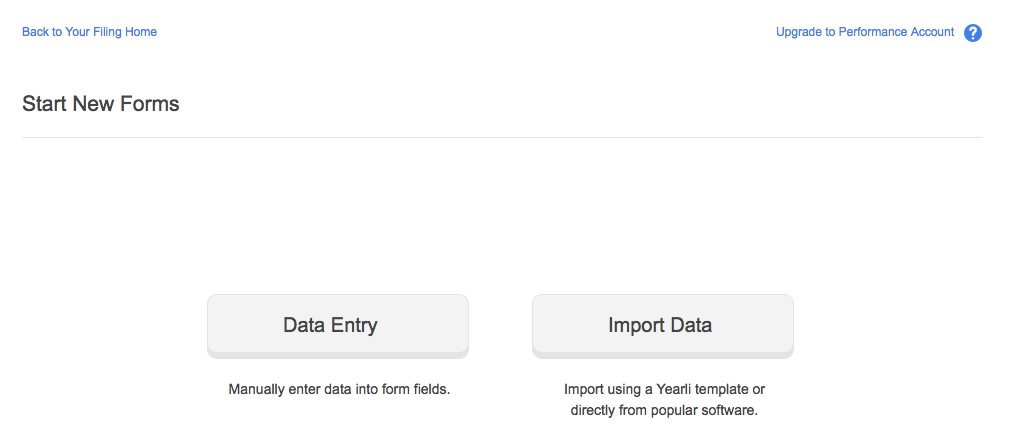Viewport: 1009px width, 439px height.
Task: Get help via the circular help icon
Action: pos(973,33)
